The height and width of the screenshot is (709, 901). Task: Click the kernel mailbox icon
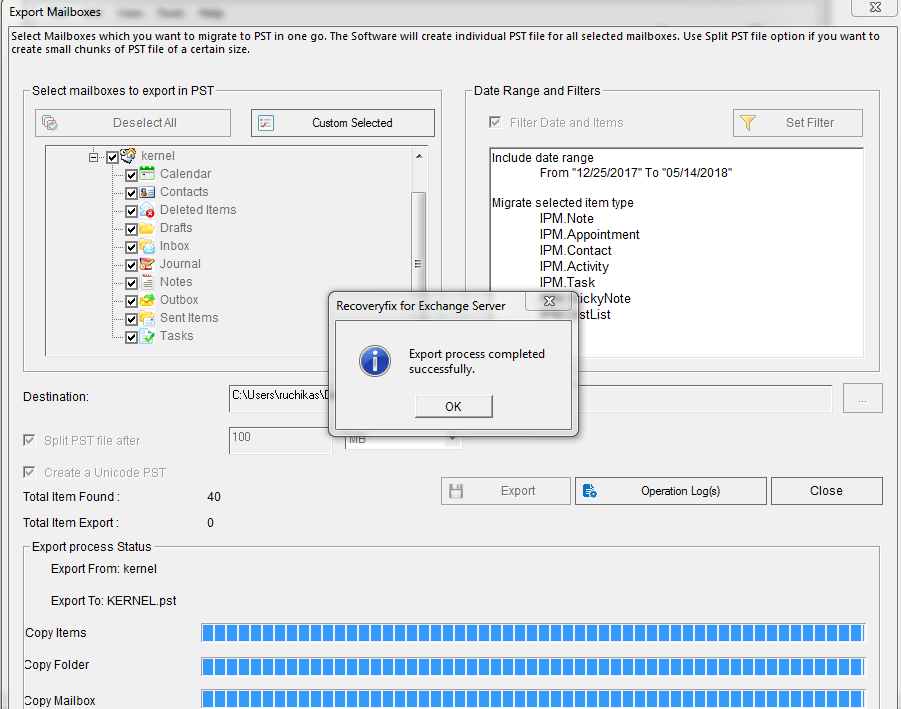[128, 155]
